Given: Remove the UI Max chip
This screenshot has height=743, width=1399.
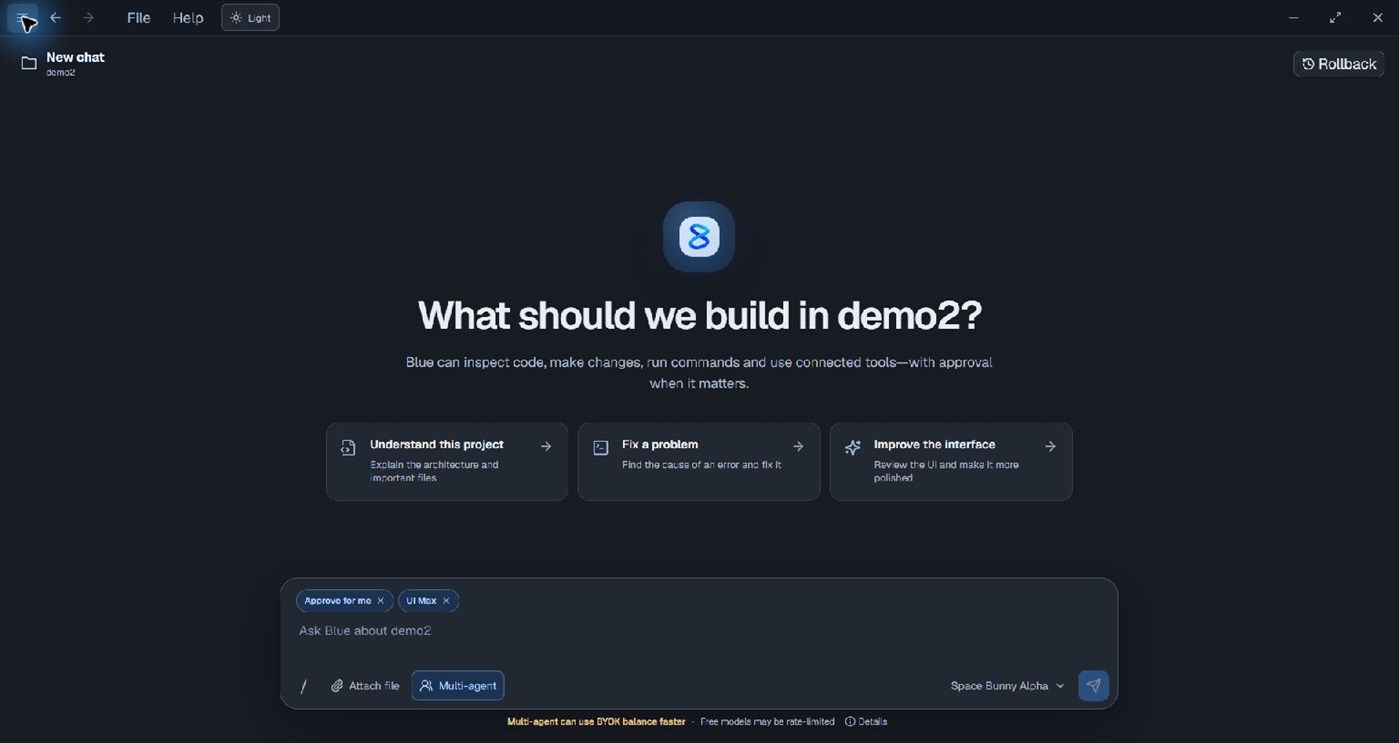Looking at the screenshot, I should point(446,601).
